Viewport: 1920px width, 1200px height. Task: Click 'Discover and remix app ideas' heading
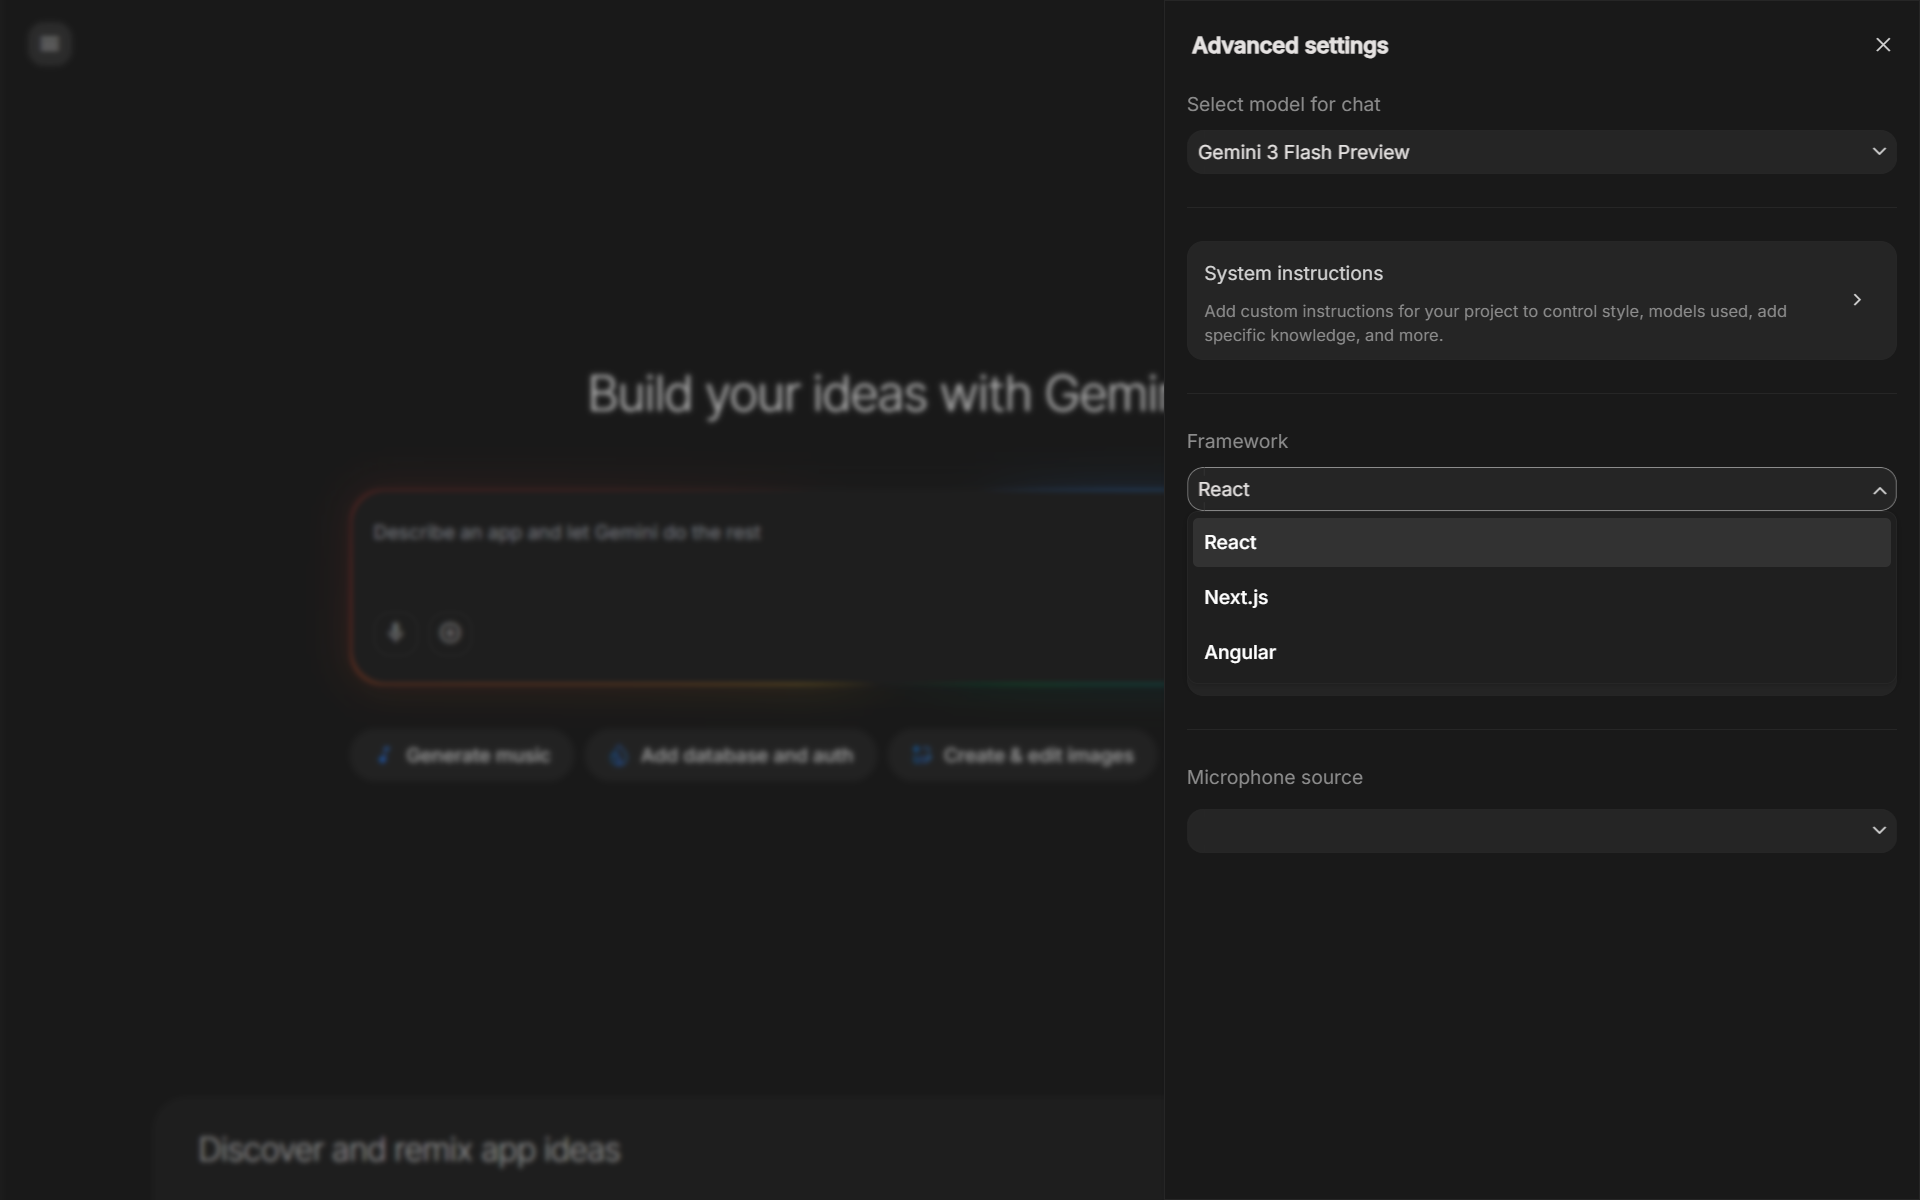409,1150
